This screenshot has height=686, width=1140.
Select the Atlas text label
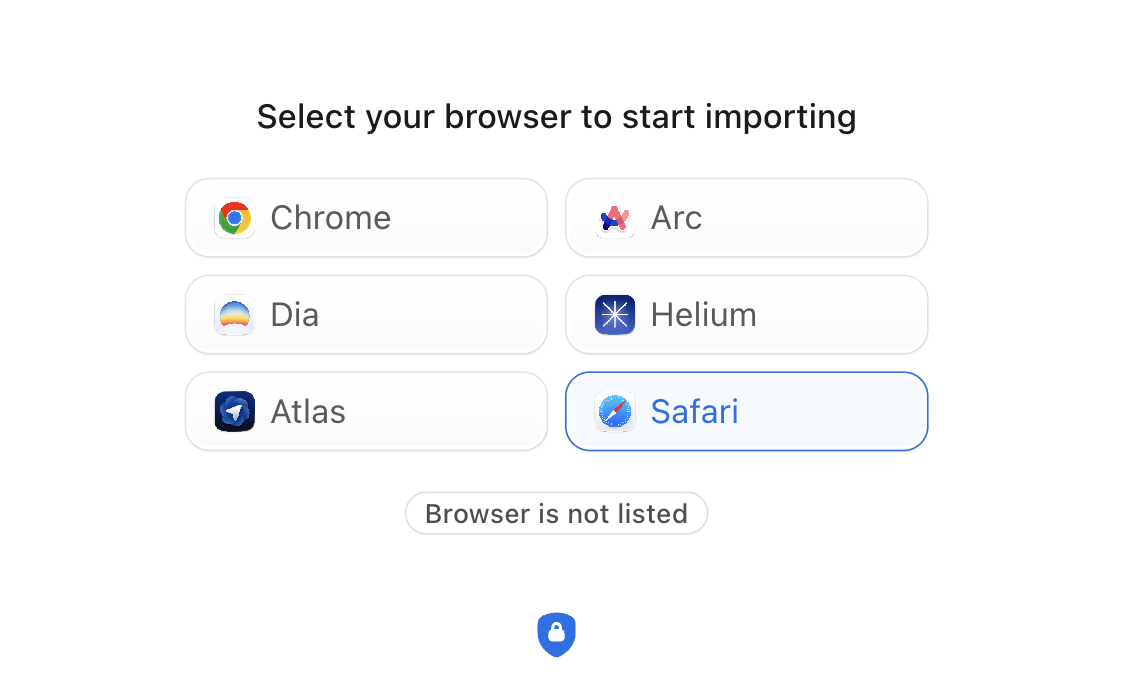tap(308, 412)
